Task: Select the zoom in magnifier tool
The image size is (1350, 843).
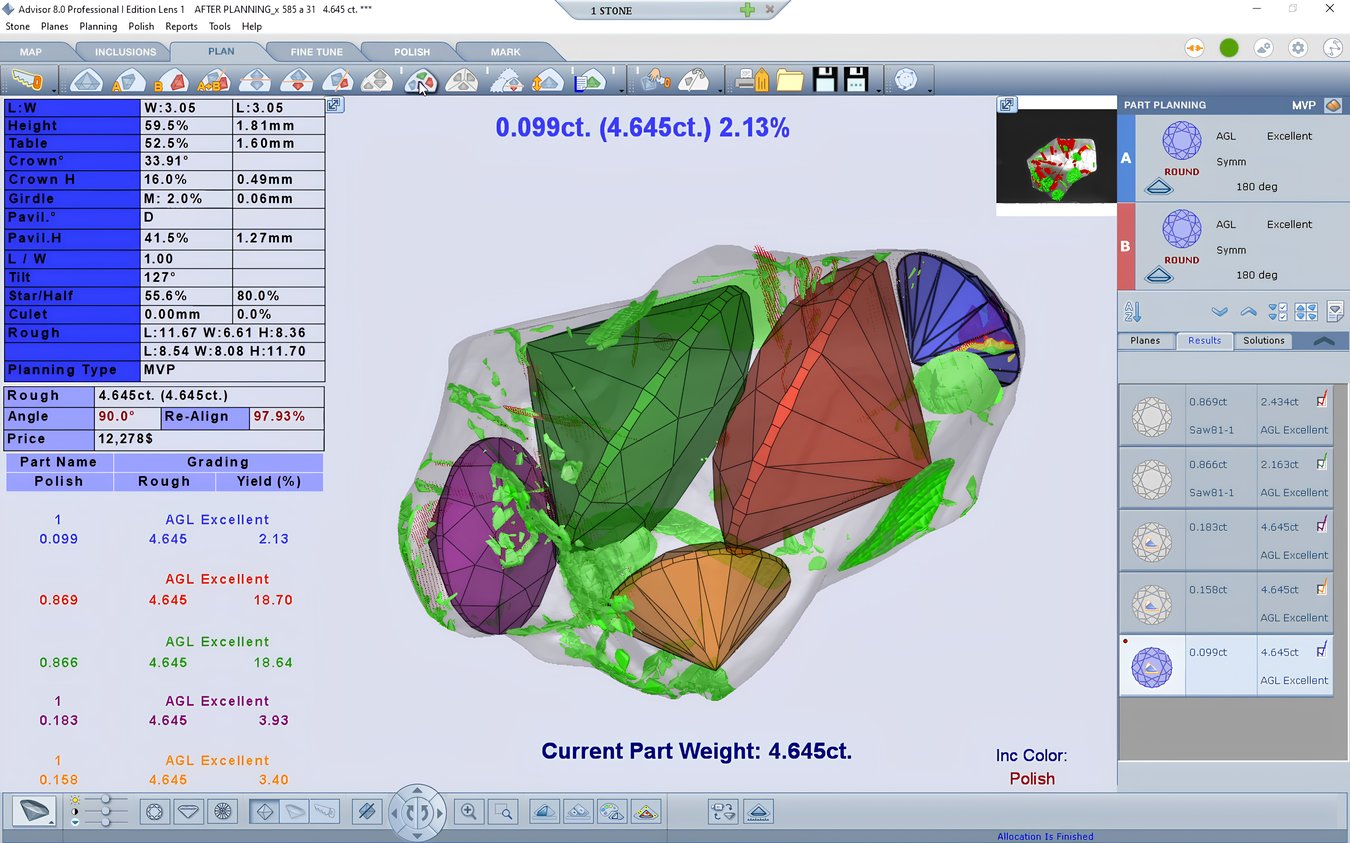Action: point(468,812)
